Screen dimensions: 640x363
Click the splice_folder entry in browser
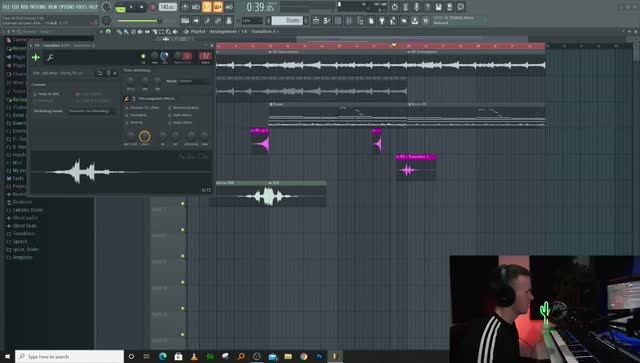point(22,249)
